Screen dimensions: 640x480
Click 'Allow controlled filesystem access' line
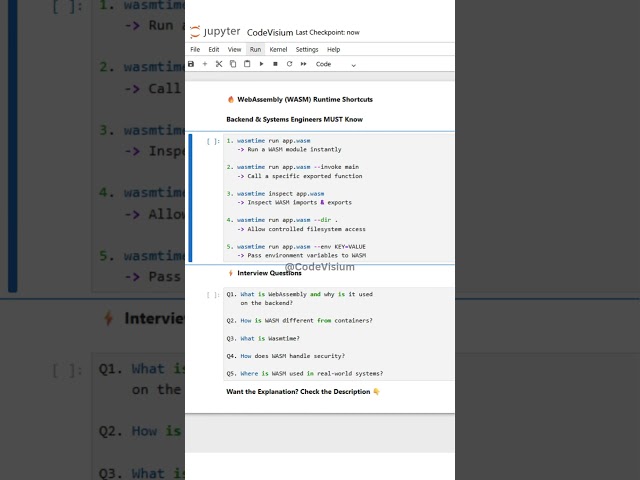click(x=301, y=229)
